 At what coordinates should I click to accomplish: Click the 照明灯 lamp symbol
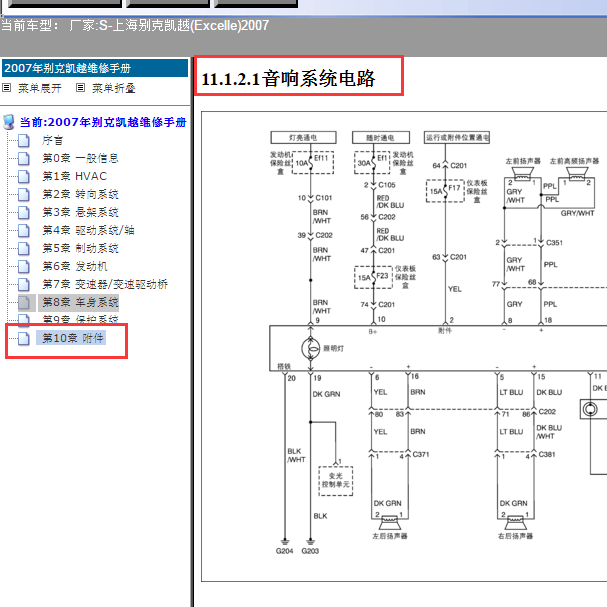pyautogui.click(x=310, y=348)
